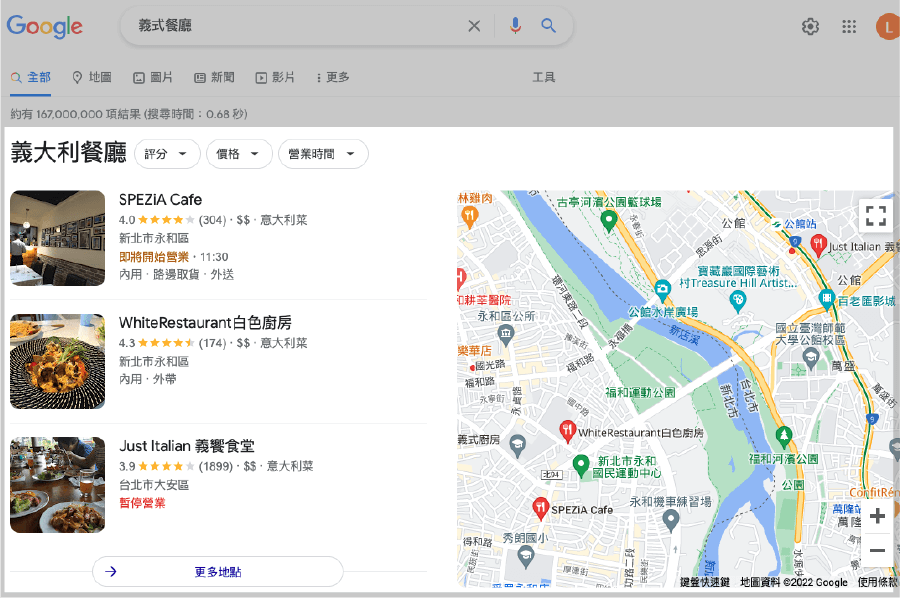Click 寶藏巖國際藝術村 teal map marker

click(738, 301)
